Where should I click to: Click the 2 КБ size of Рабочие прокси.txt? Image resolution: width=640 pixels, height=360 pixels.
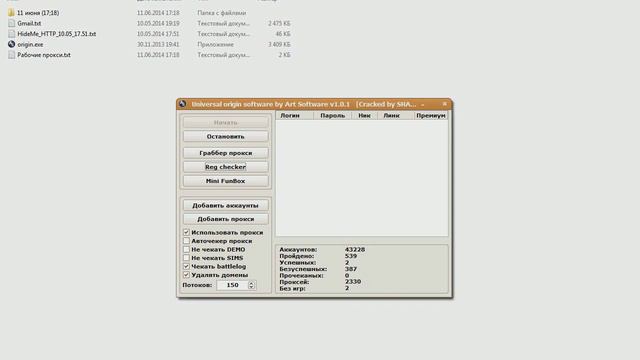[284, 55]
